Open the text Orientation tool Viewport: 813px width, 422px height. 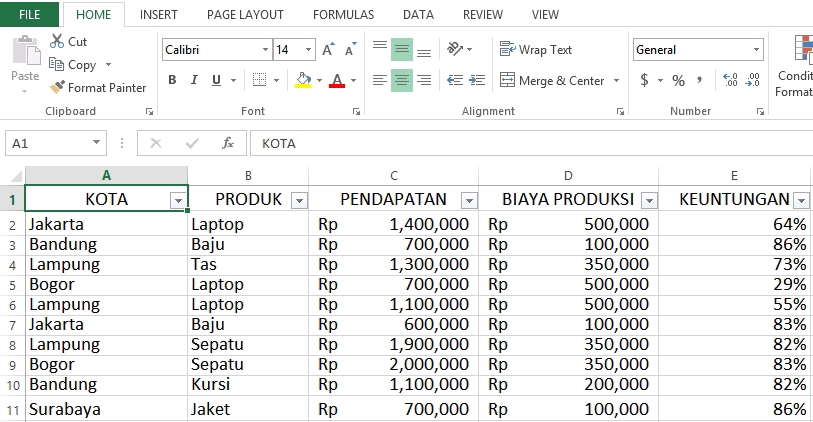click(455, 49)
